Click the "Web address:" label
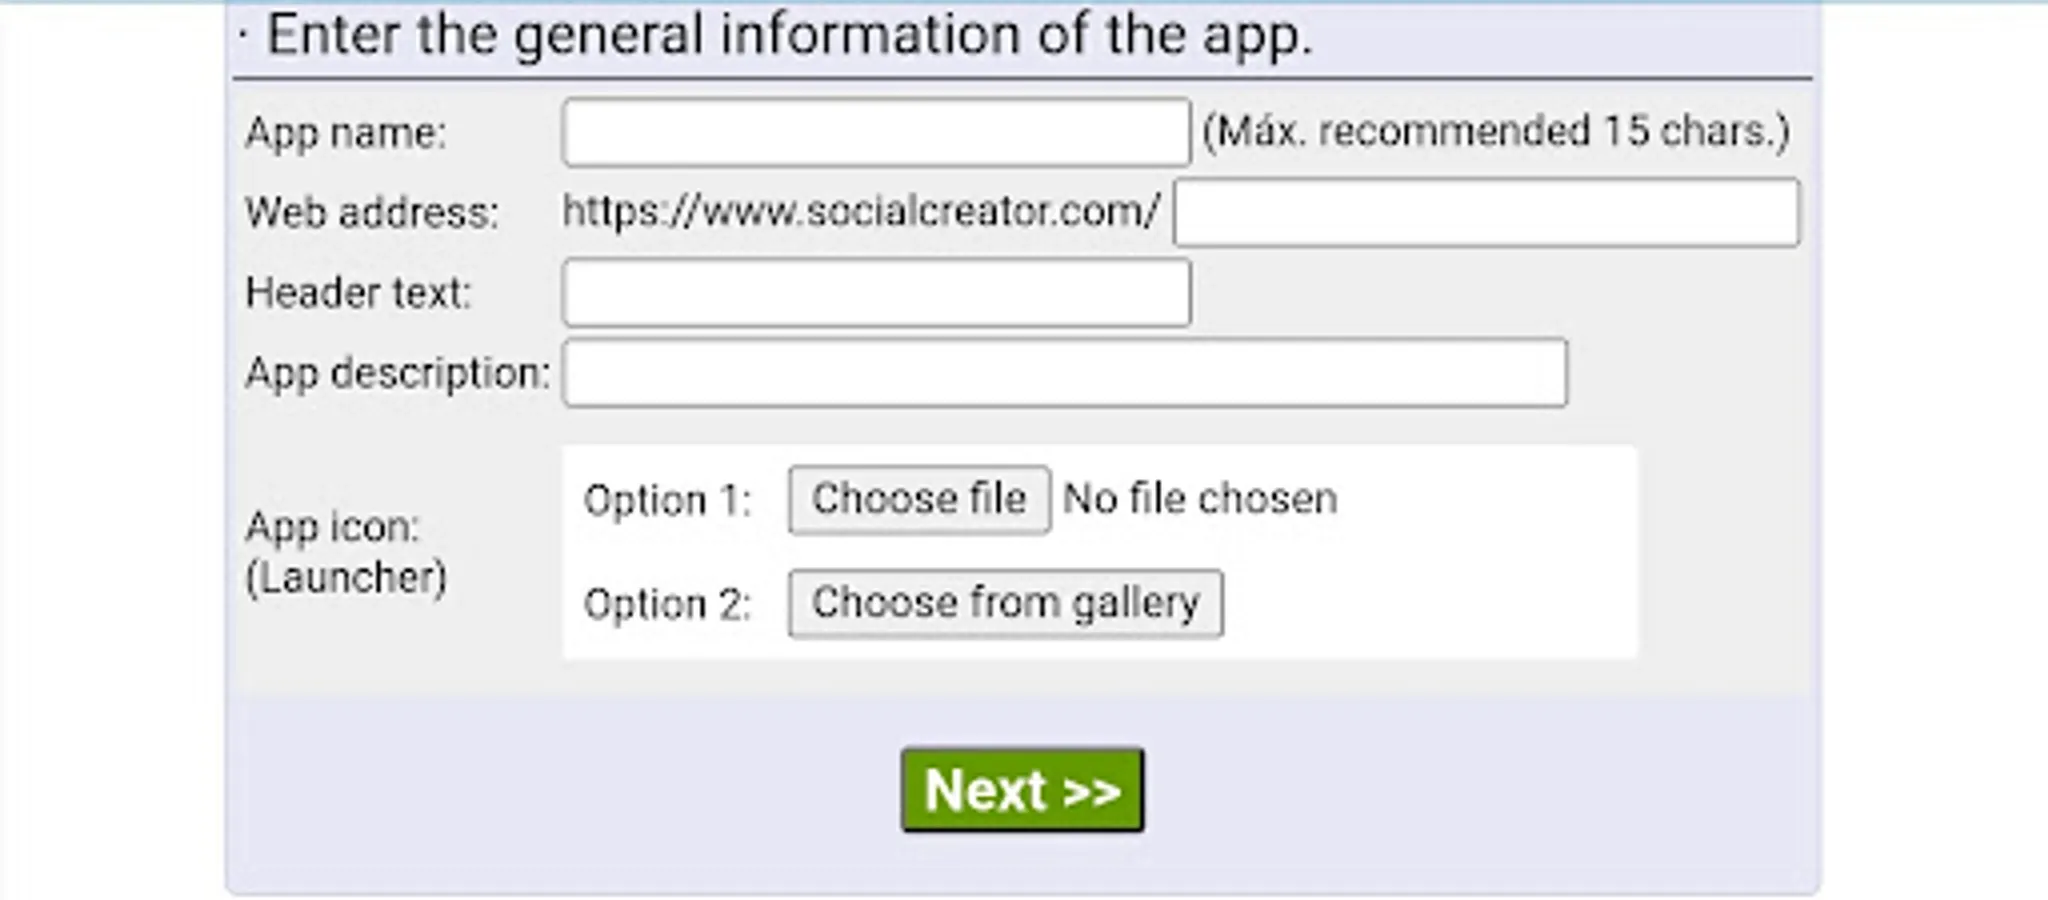2048x900 pixels. (372, 213)
